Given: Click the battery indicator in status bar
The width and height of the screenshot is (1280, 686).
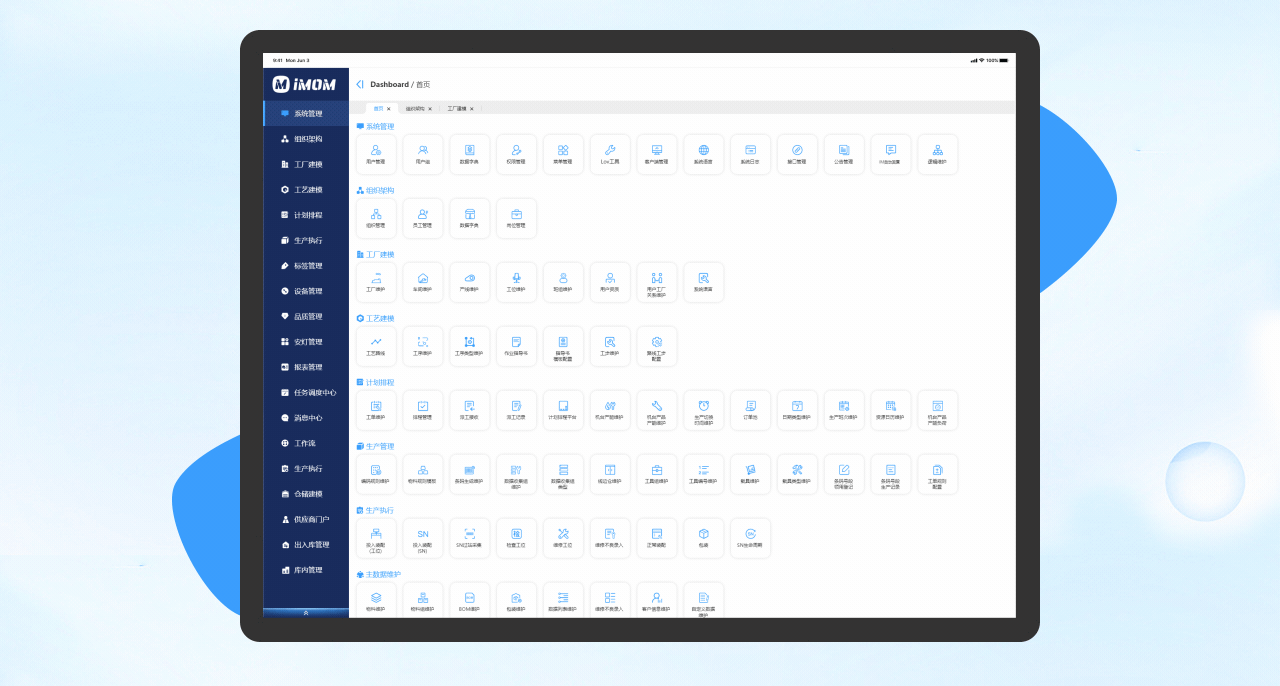Looking at the screenshot, I should point(1003,60).
